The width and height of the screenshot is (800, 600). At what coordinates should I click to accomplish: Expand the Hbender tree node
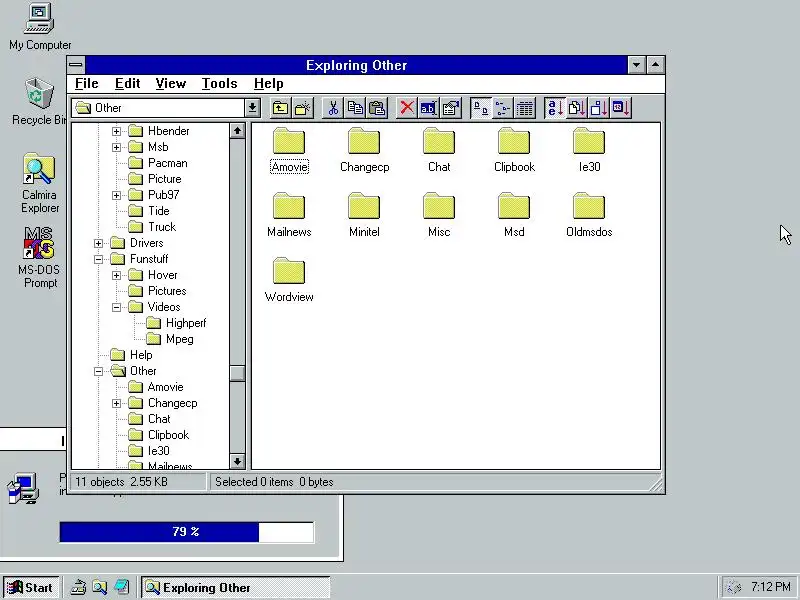(x=116, y=132)
